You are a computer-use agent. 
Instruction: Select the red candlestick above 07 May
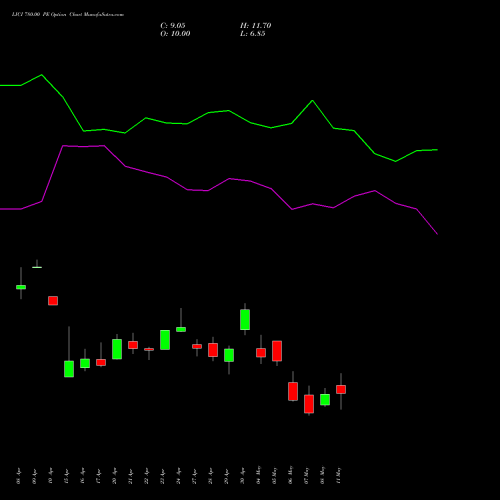pyautogui.click(x=309, y=404)
